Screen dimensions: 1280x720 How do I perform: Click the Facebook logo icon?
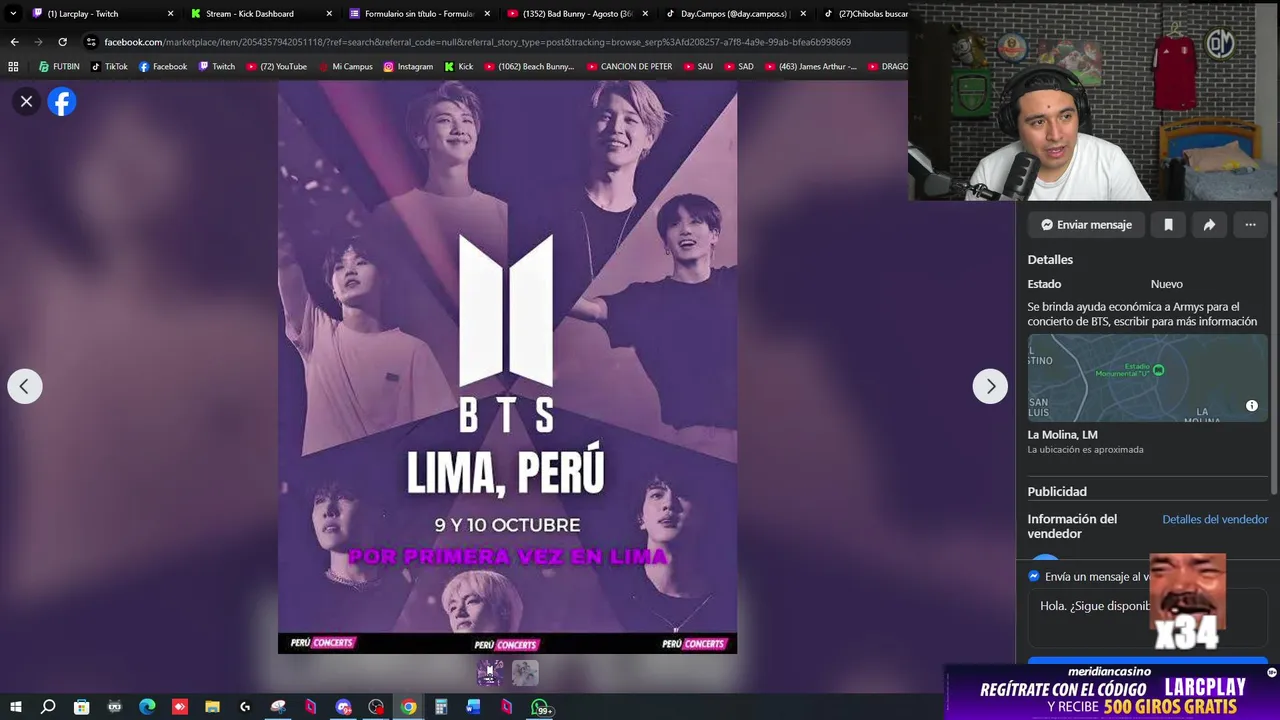(62, 101)
